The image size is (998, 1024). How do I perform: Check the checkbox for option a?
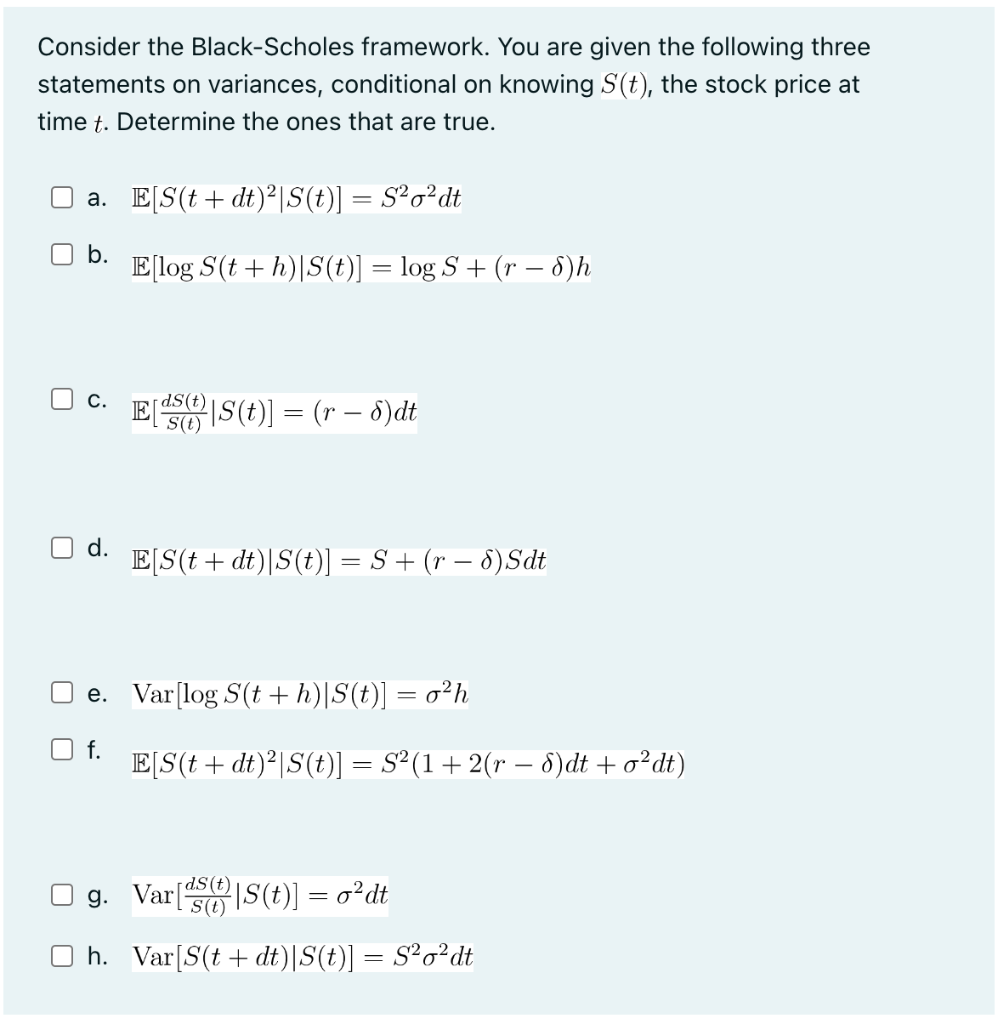[60, 195]
